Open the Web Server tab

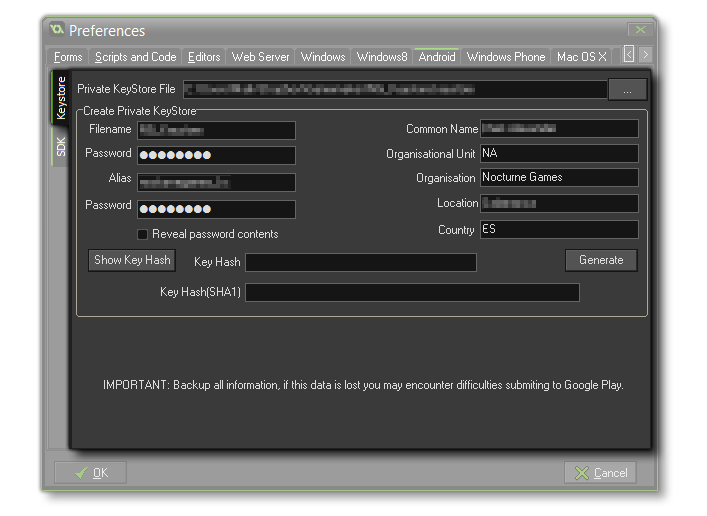click(260, 57)
